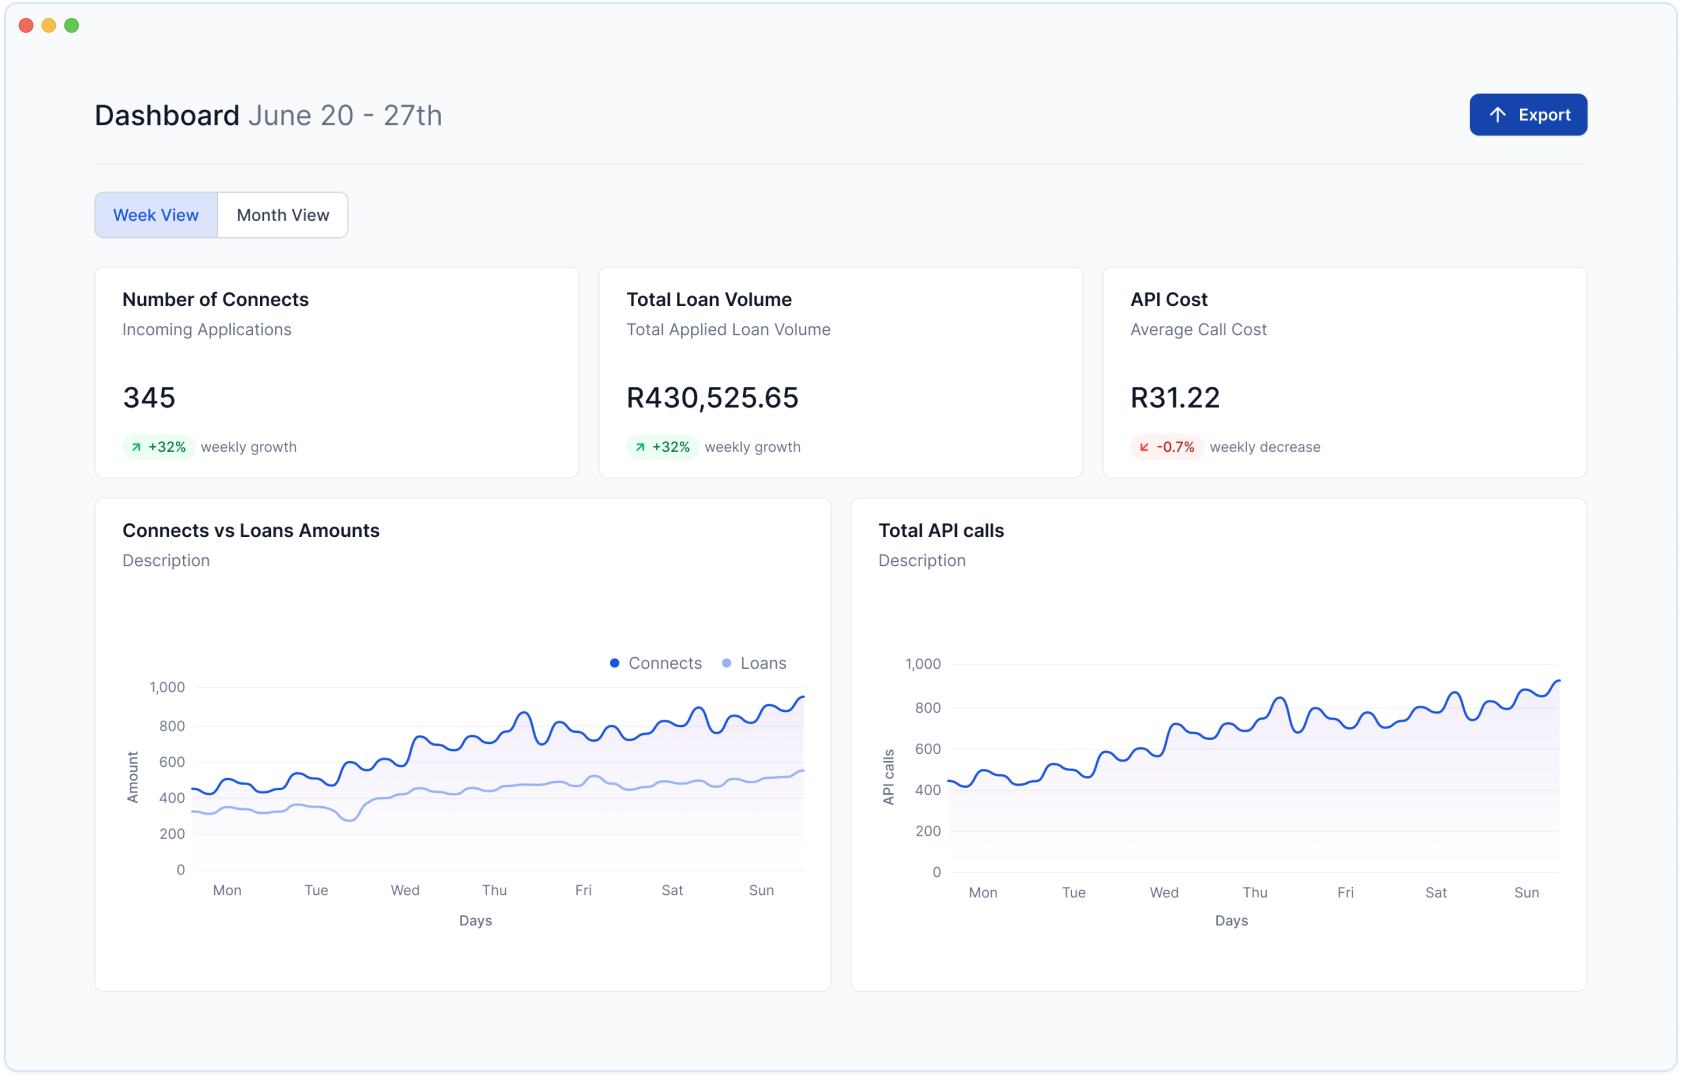
Task: Select the R430,525.65 loan volume value
Action: pyautogui.click(x=712, y=398)
